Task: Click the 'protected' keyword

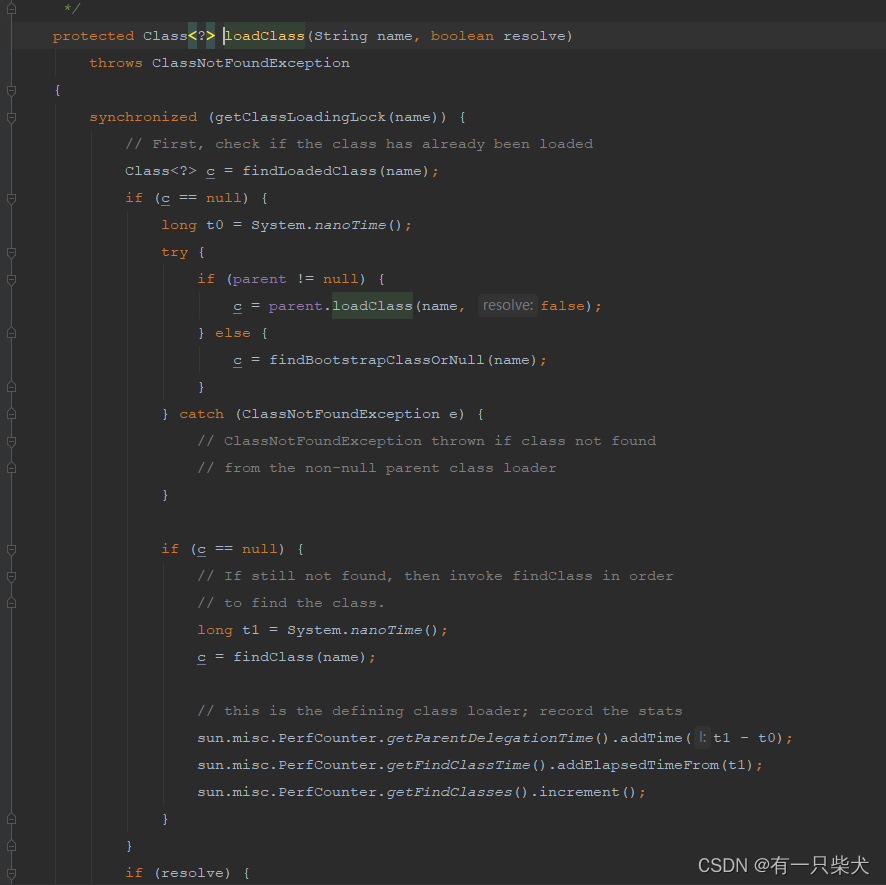Action: [93, 36]
